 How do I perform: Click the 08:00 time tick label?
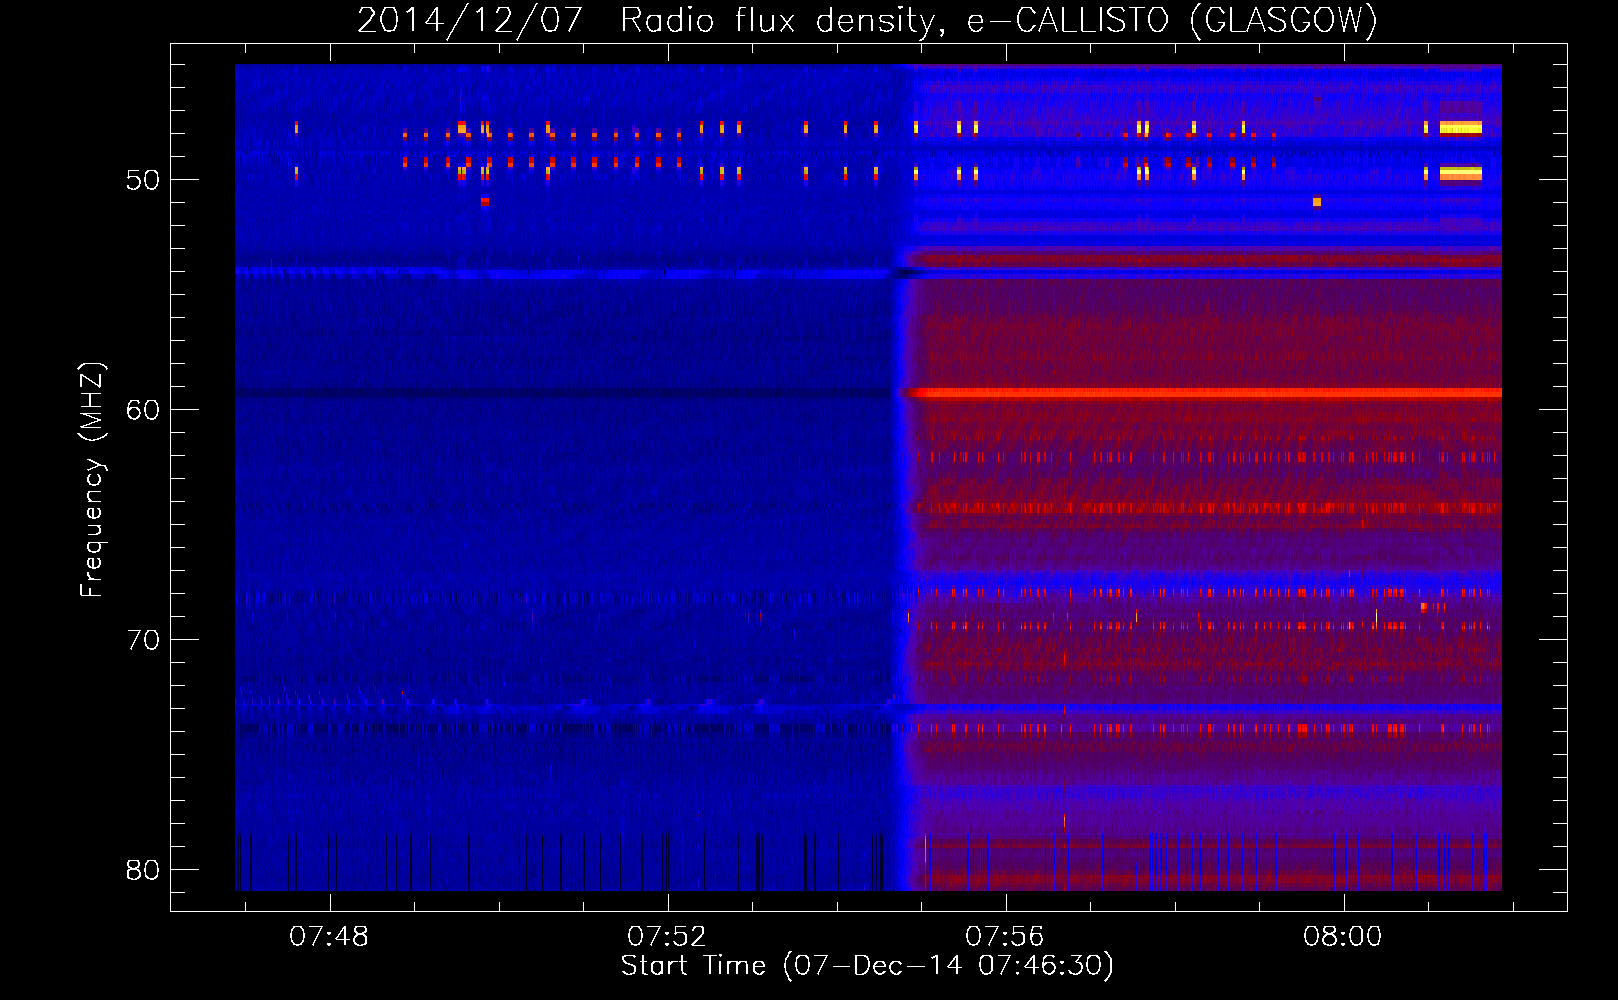[x=1342, y=936]
